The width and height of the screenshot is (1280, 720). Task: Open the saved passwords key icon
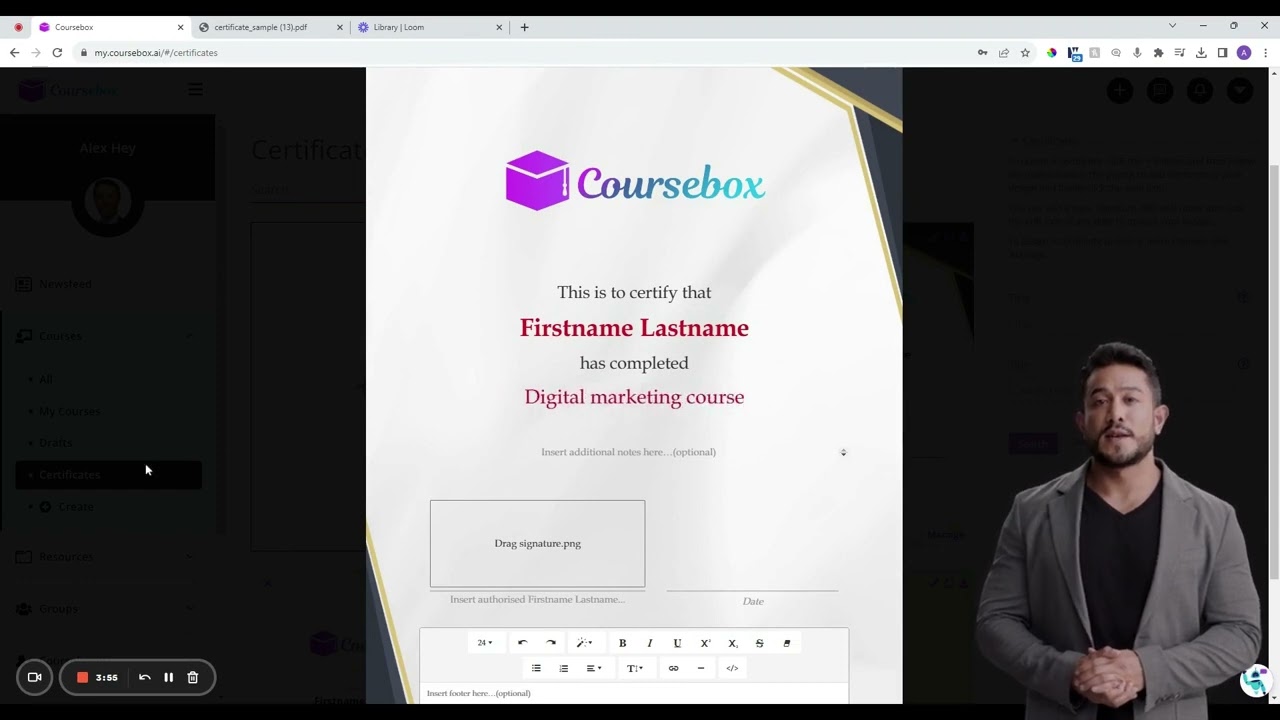tap(983, 53)
